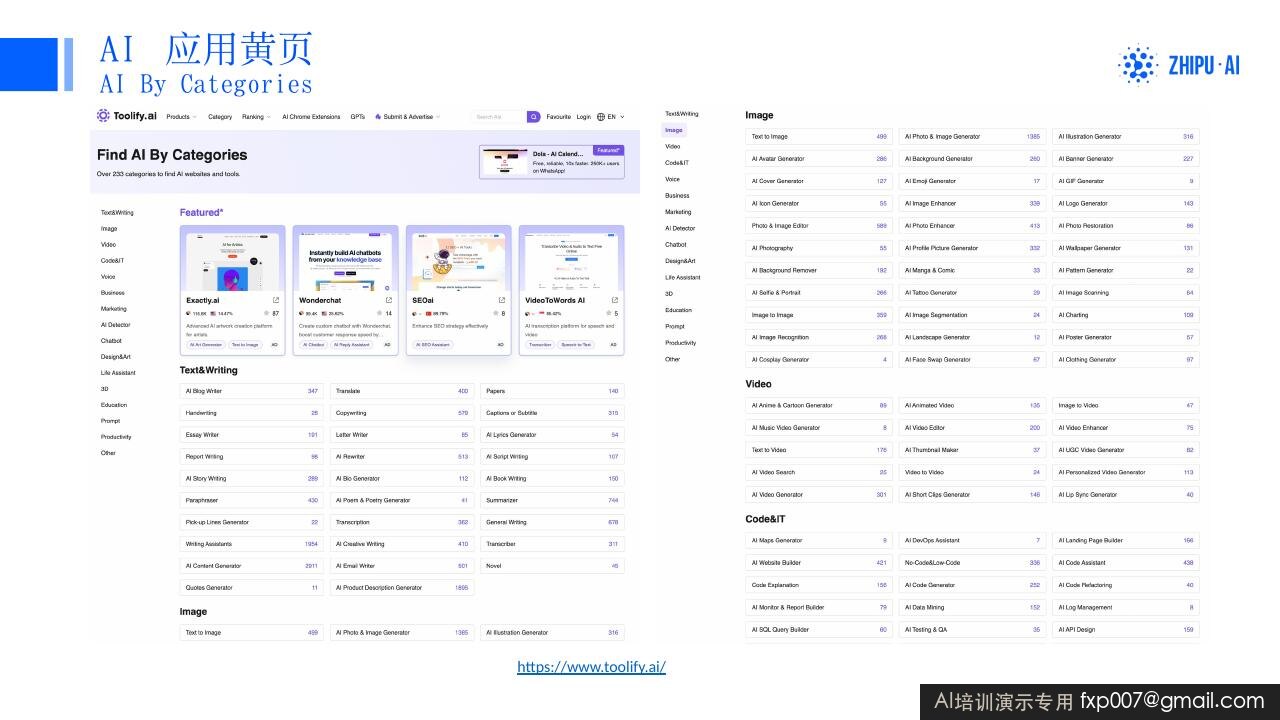Viewport: 1280px width, 720px height.
Task: Open the AI Avatar Generator category
Action: pyautogui.click(x=819, y=159)
